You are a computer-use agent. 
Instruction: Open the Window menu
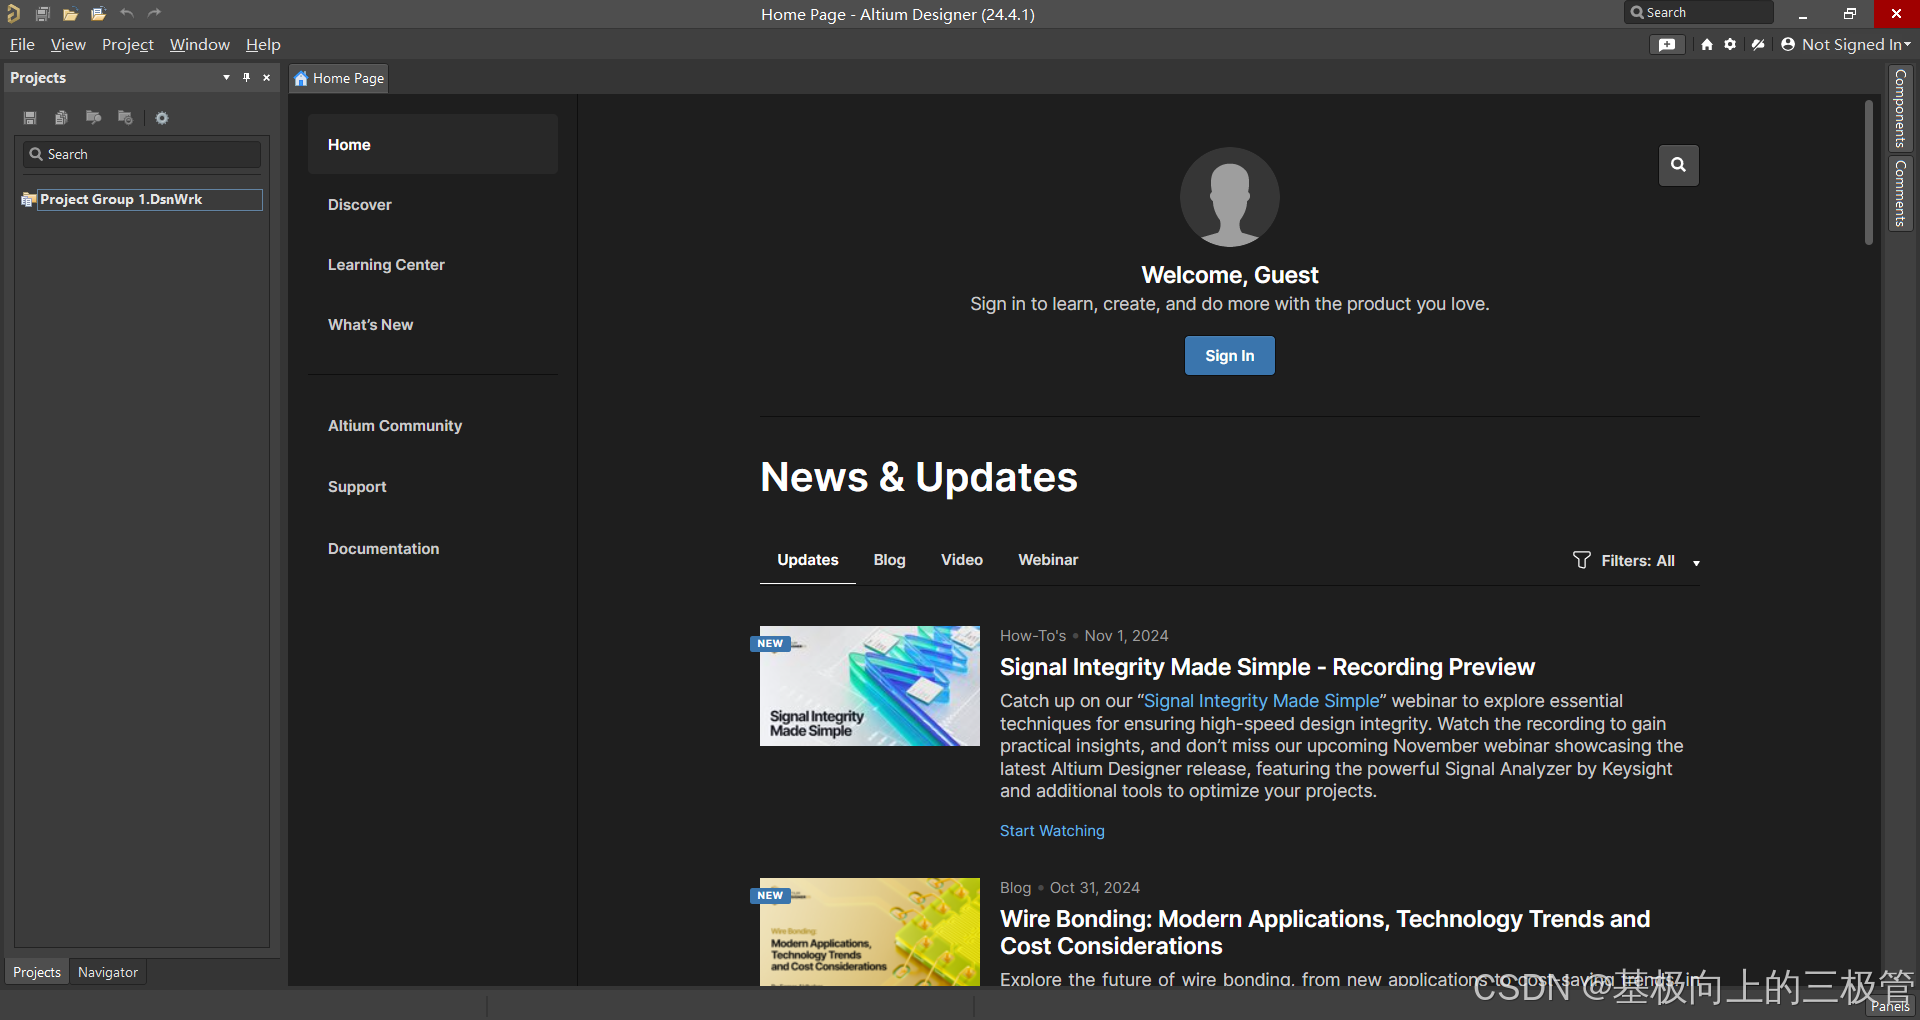point(200,44)
